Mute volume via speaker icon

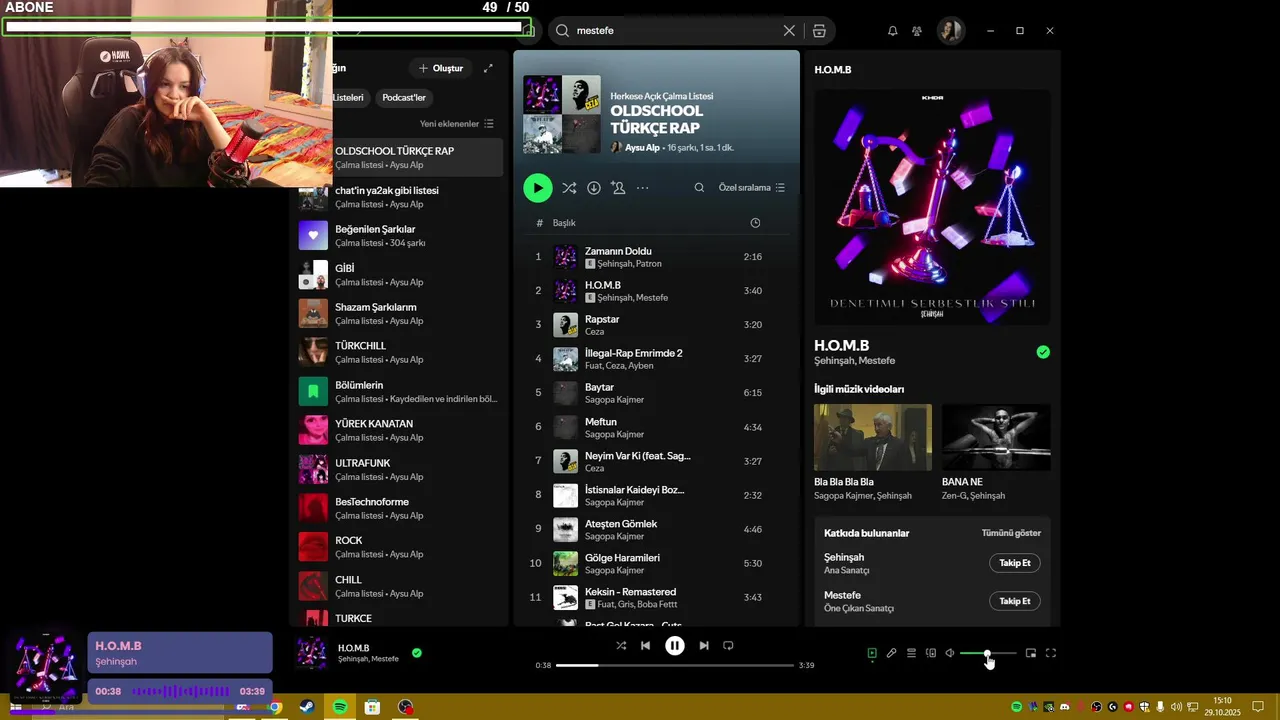click(x=950, y=653)
